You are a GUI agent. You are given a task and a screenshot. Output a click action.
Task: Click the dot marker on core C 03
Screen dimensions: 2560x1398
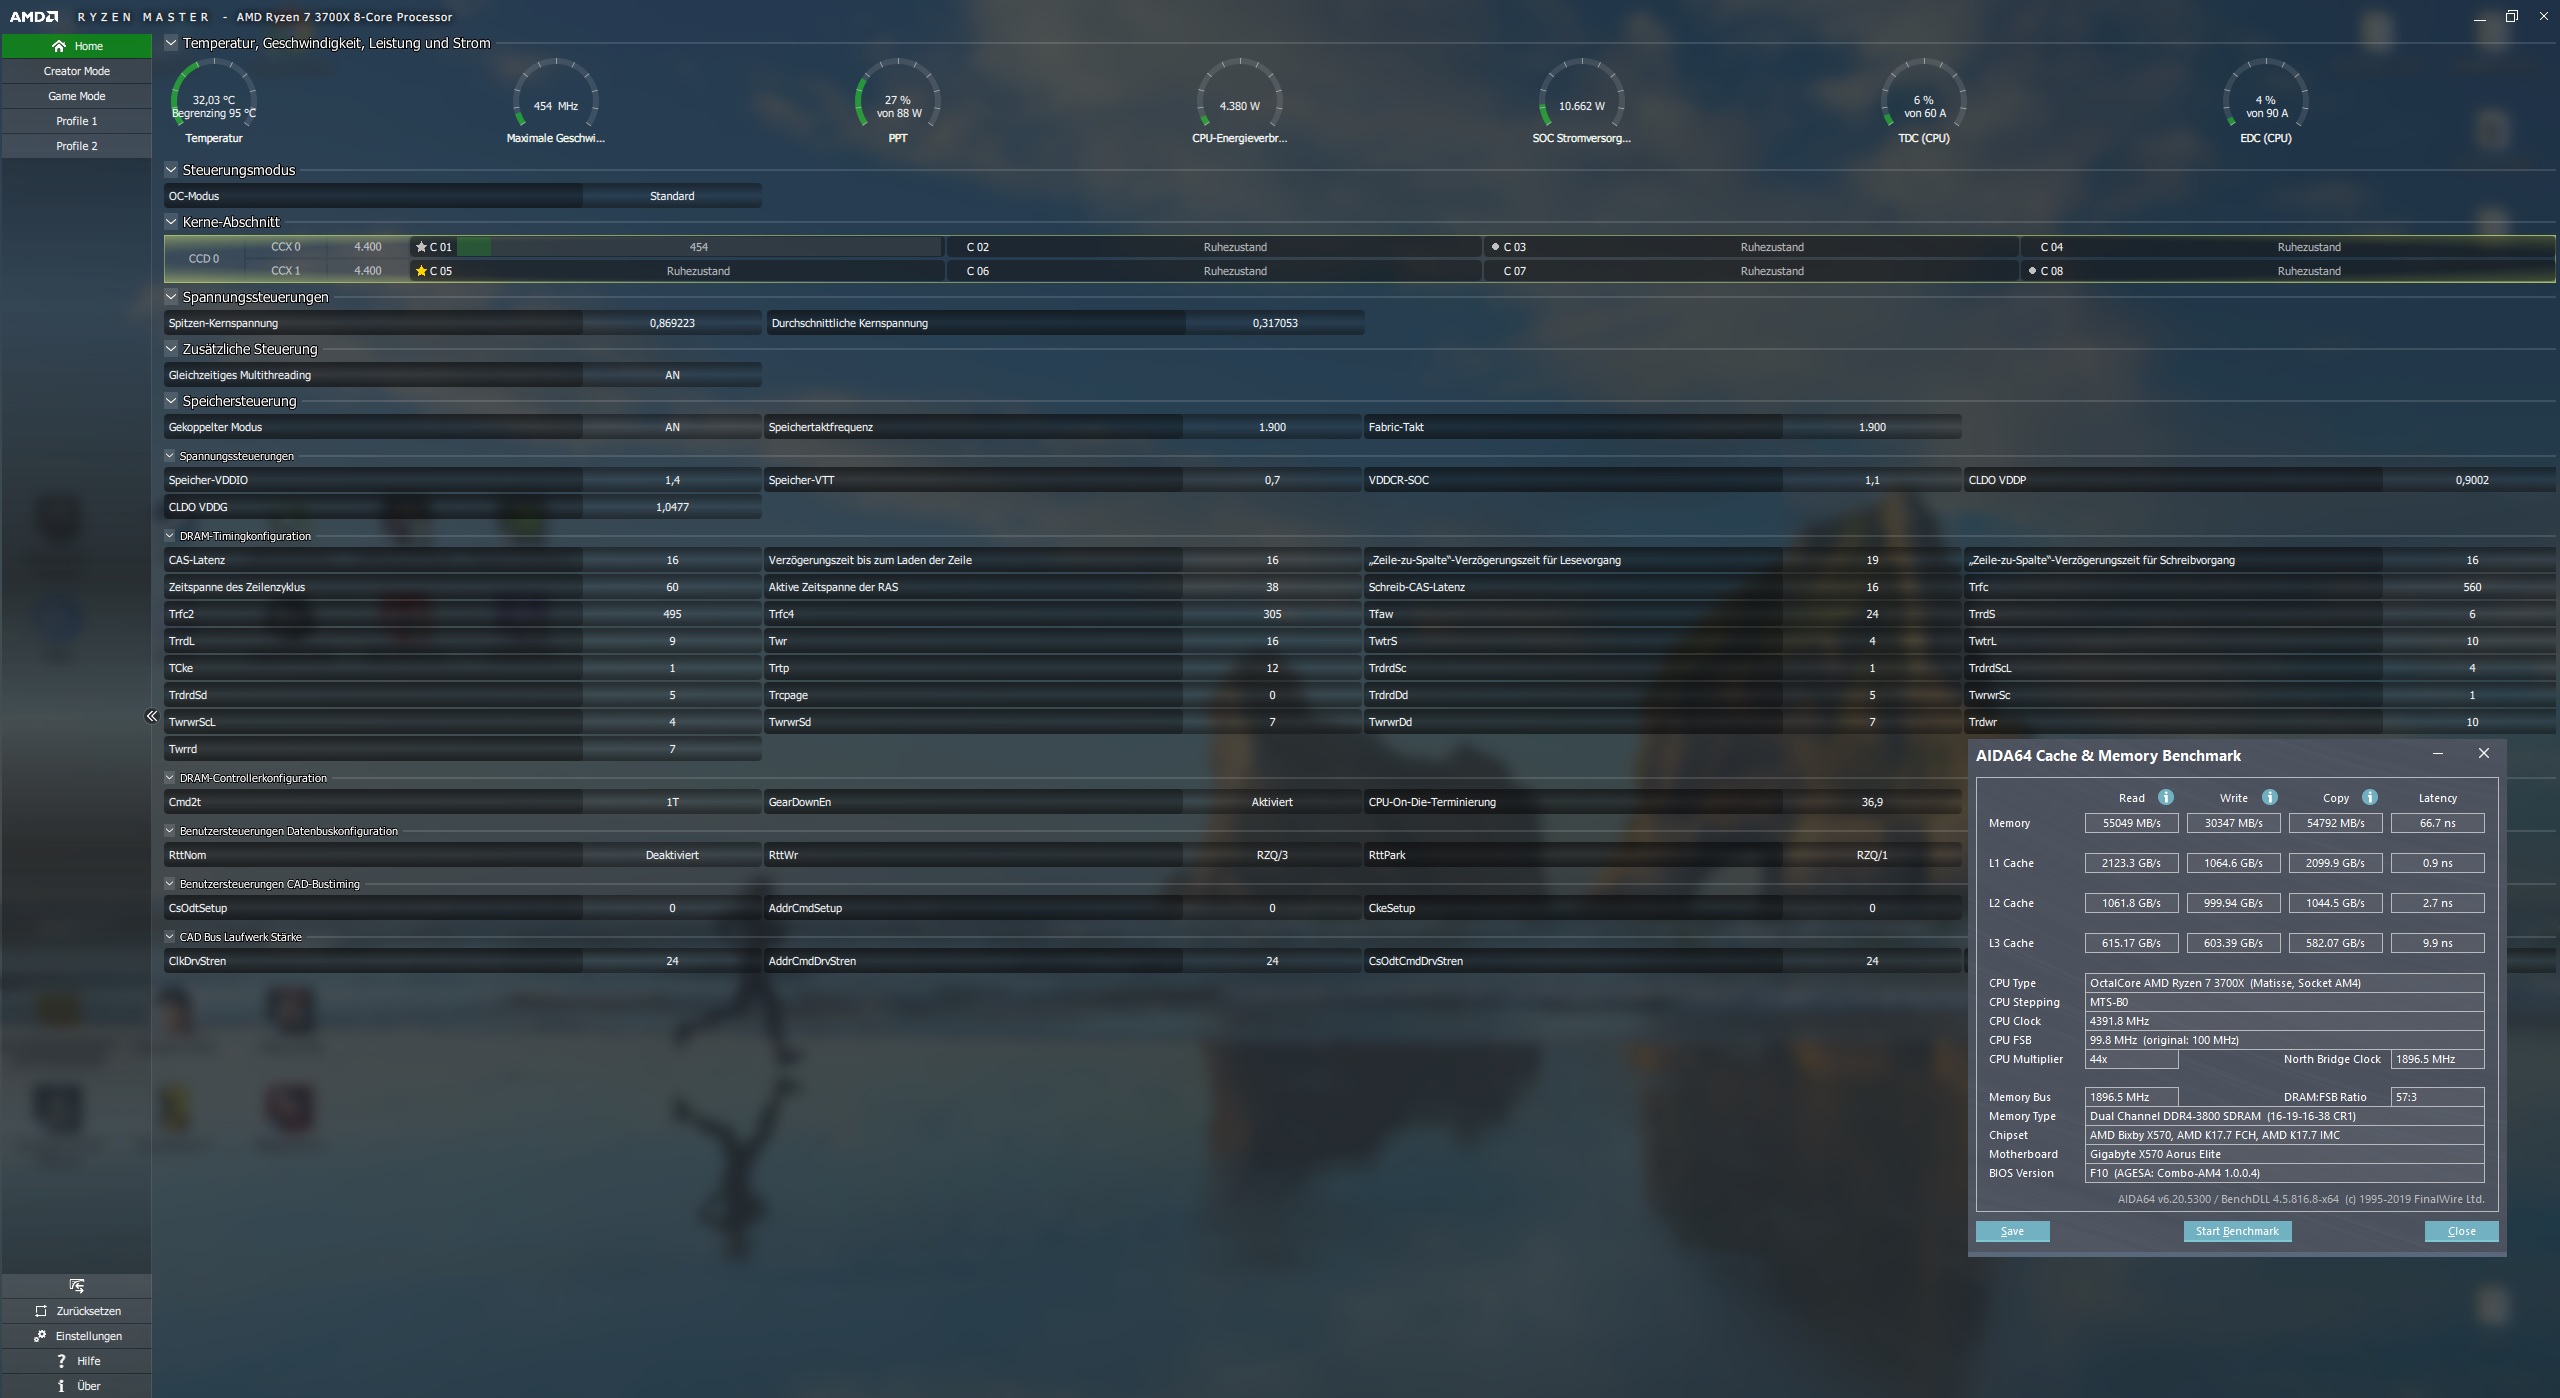pyautogui.click(x=1495, y=246)
